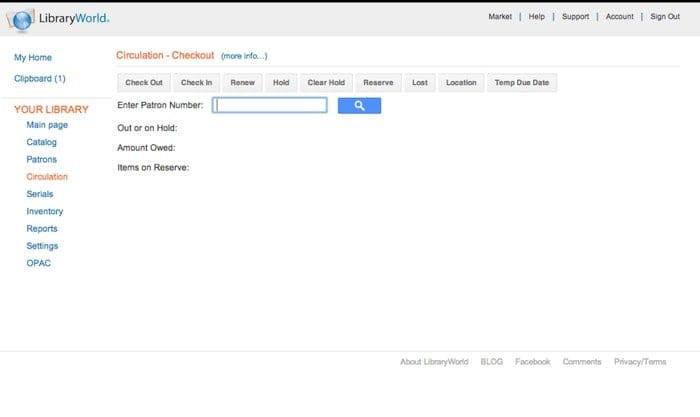Viewport: 700px width, 417px height.
Task: Open the Location tab
Action: [x=461, y=83]
